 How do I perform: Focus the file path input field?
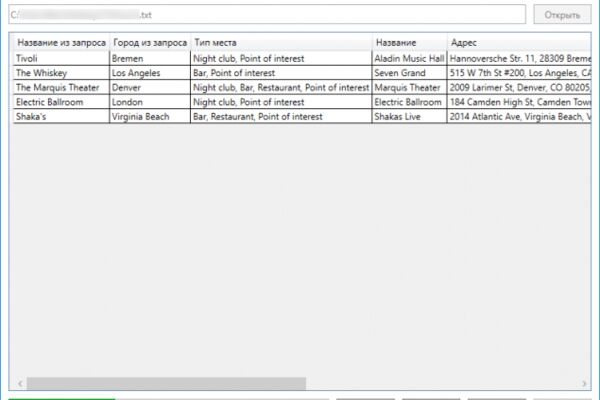tap(267, 15)
